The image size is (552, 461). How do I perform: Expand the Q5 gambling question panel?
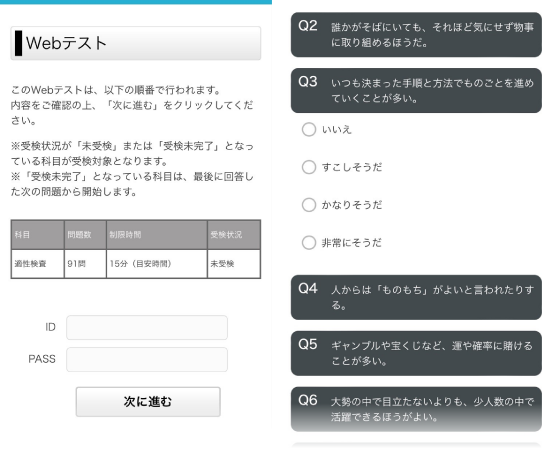(x=416, y=353)
